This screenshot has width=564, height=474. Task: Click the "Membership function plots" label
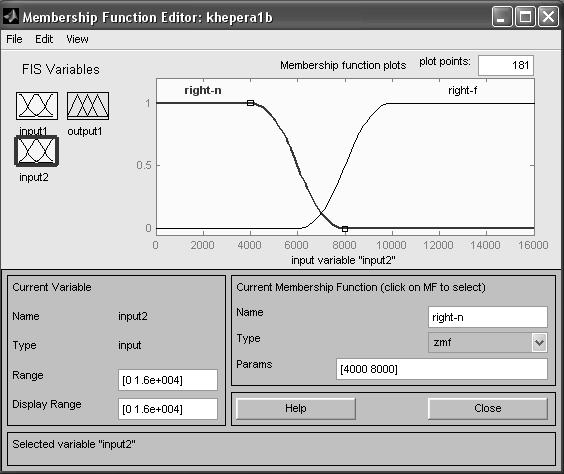click(x=343, y=65)
